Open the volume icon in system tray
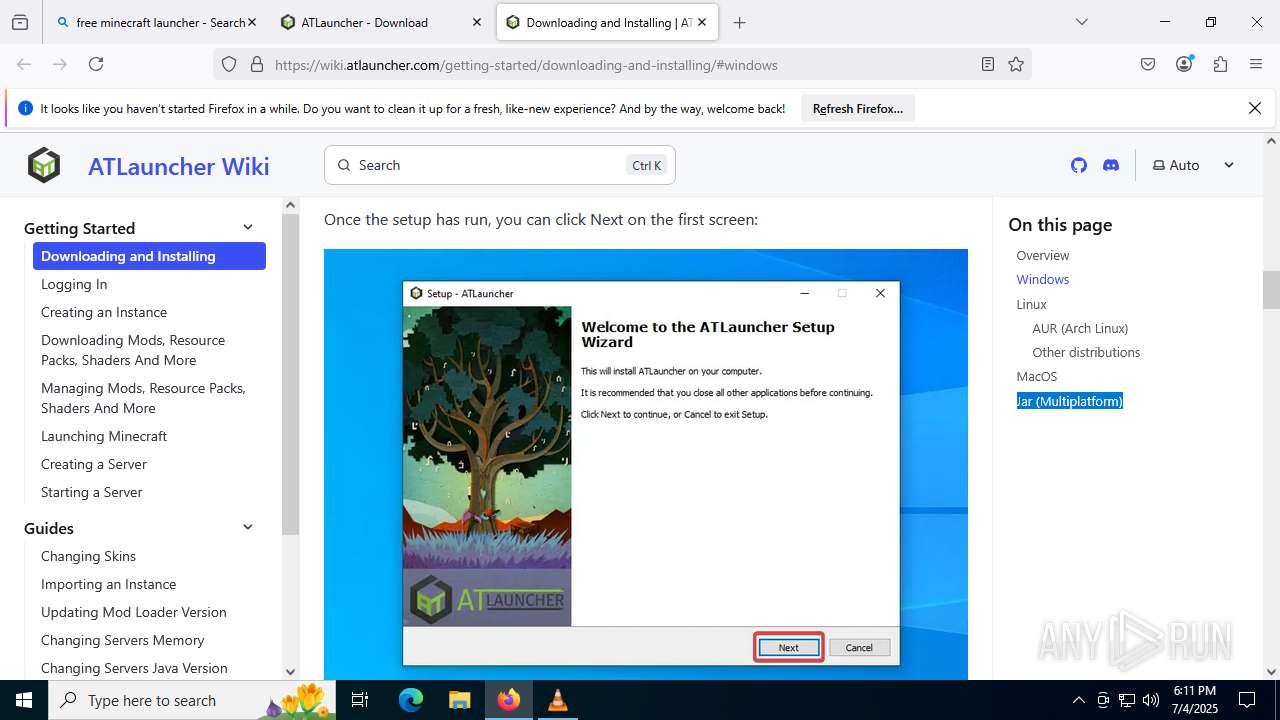 1151,700
